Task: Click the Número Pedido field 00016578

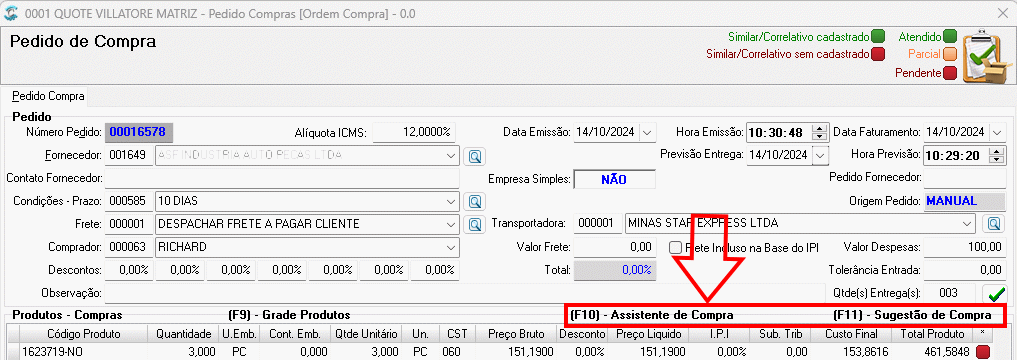Action: (x=138, y=132)
